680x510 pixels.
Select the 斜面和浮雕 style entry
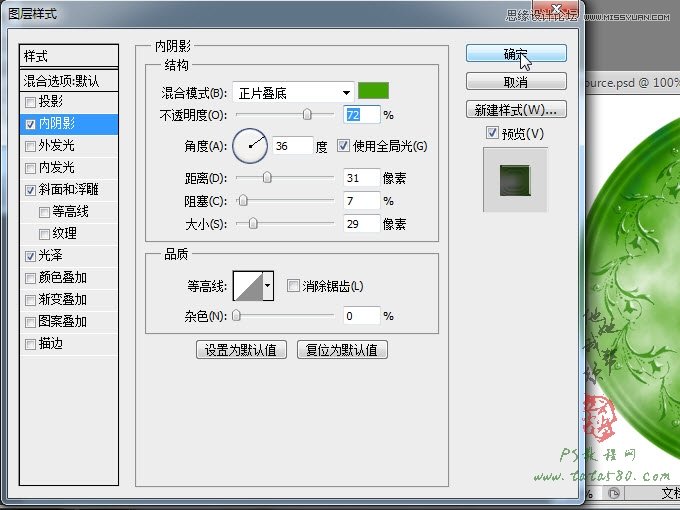coord(69,190)
